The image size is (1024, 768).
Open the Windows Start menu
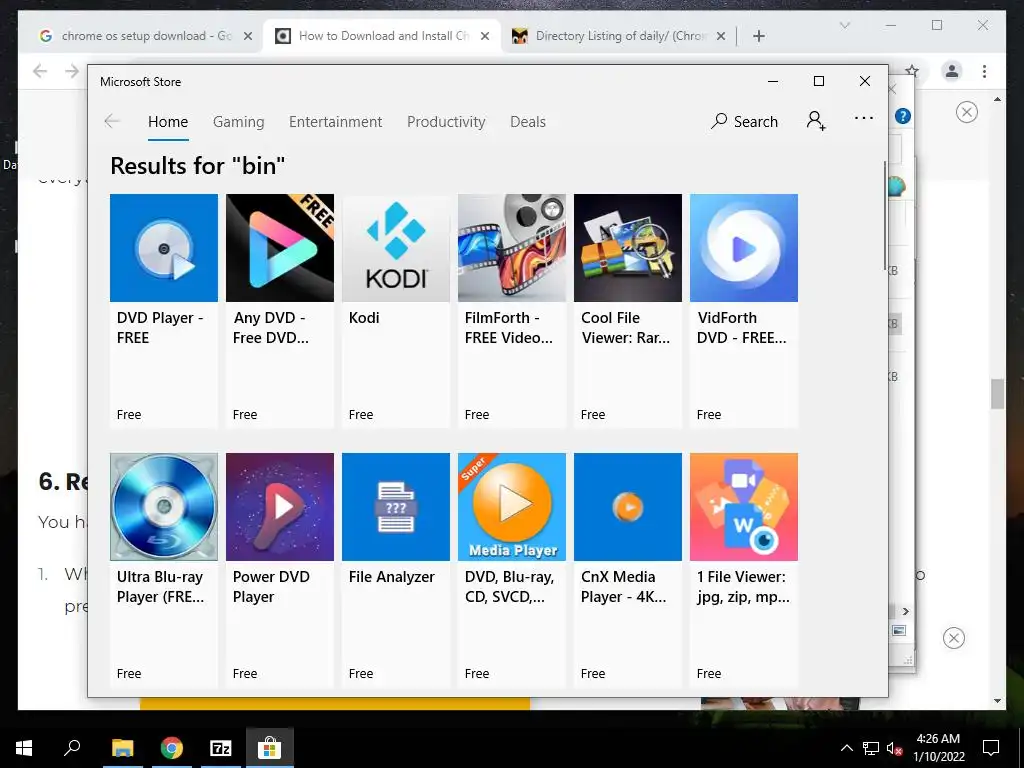[x=24, y=748]
